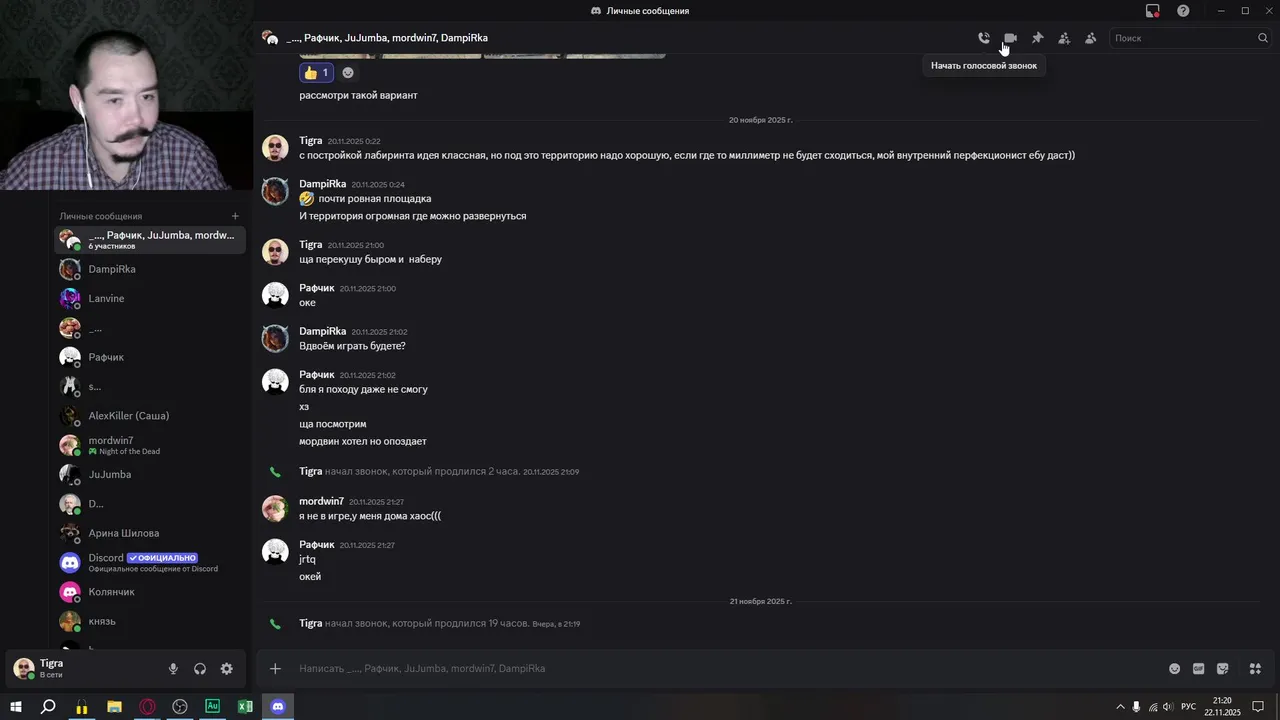Open the GIF picker
Image resolution: width=1280 pixels, height=720 pixels.
1198,669
